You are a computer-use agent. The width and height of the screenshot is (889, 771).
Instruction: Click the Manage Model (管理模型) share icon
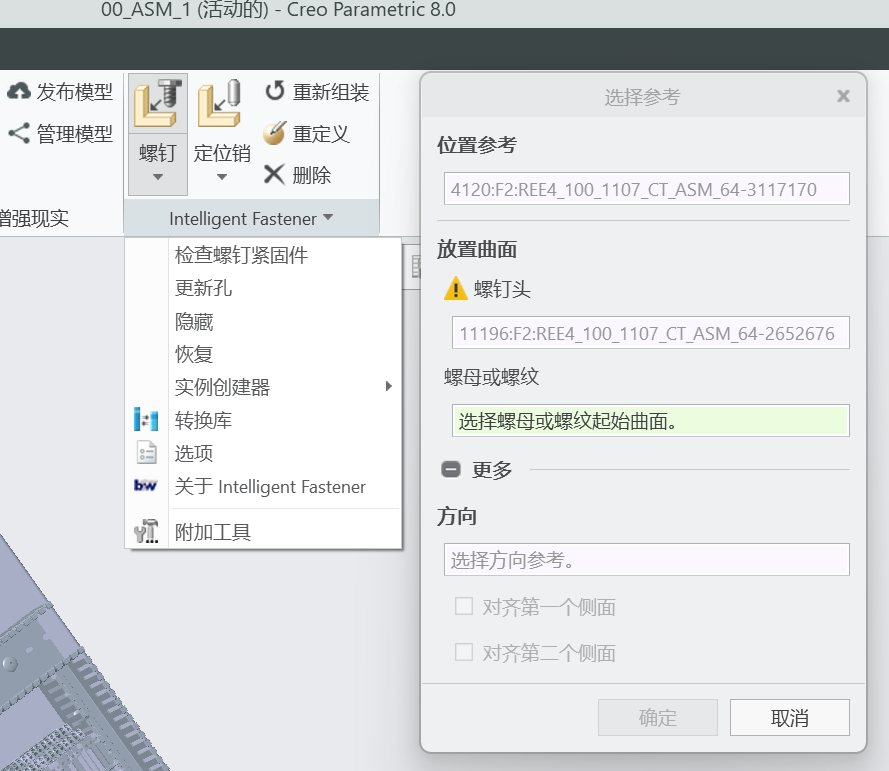19,134
